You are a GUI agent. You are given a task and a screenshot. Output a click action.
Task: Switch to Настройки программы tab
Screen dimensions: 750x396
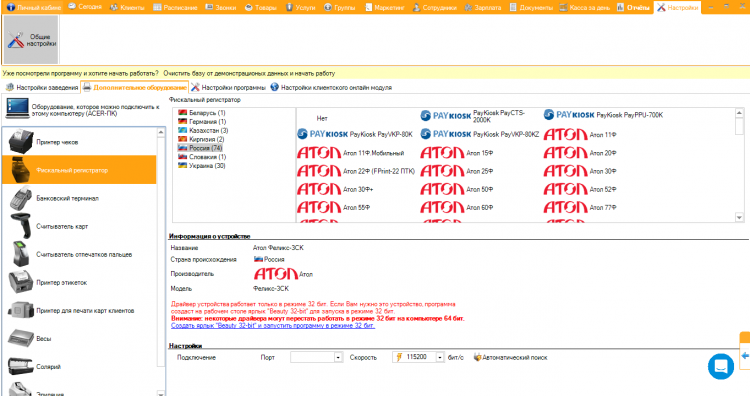pos(229,88)
